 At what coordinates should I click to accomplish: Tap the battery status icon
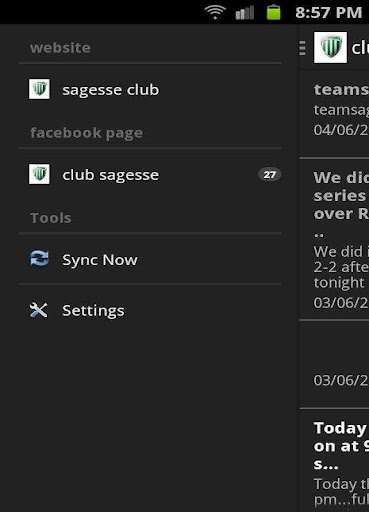click(x=274, y=12)
